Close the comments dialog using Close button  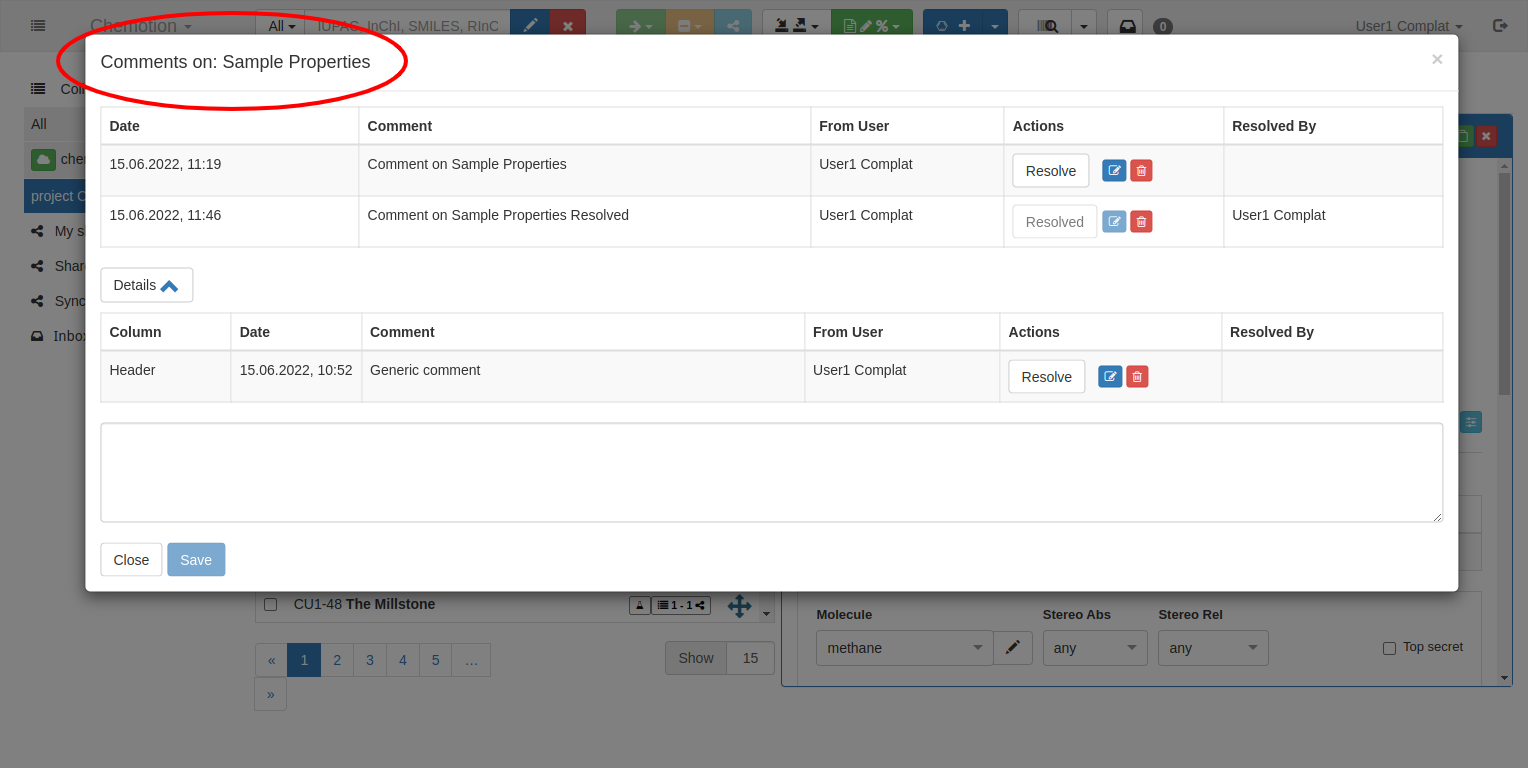131,560
